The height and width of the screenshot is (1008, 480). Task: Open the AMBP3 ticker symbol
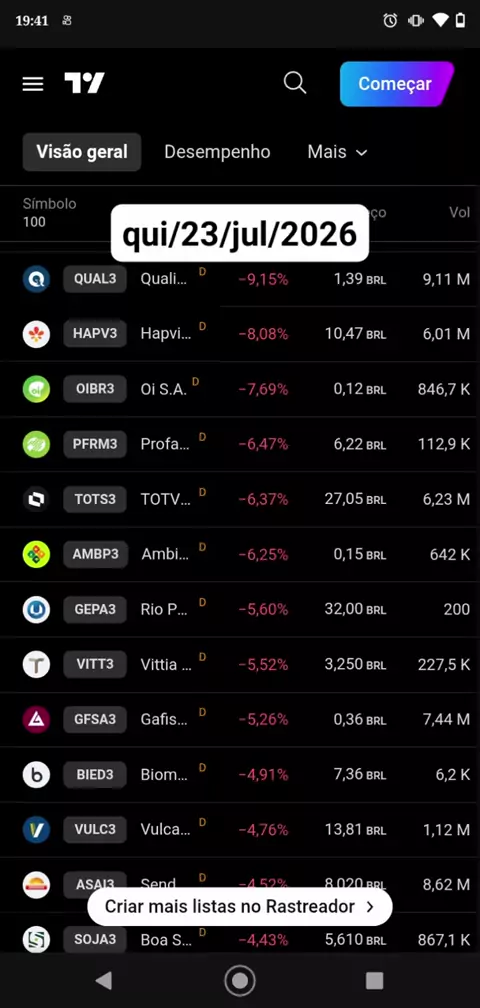click(95, 554)
